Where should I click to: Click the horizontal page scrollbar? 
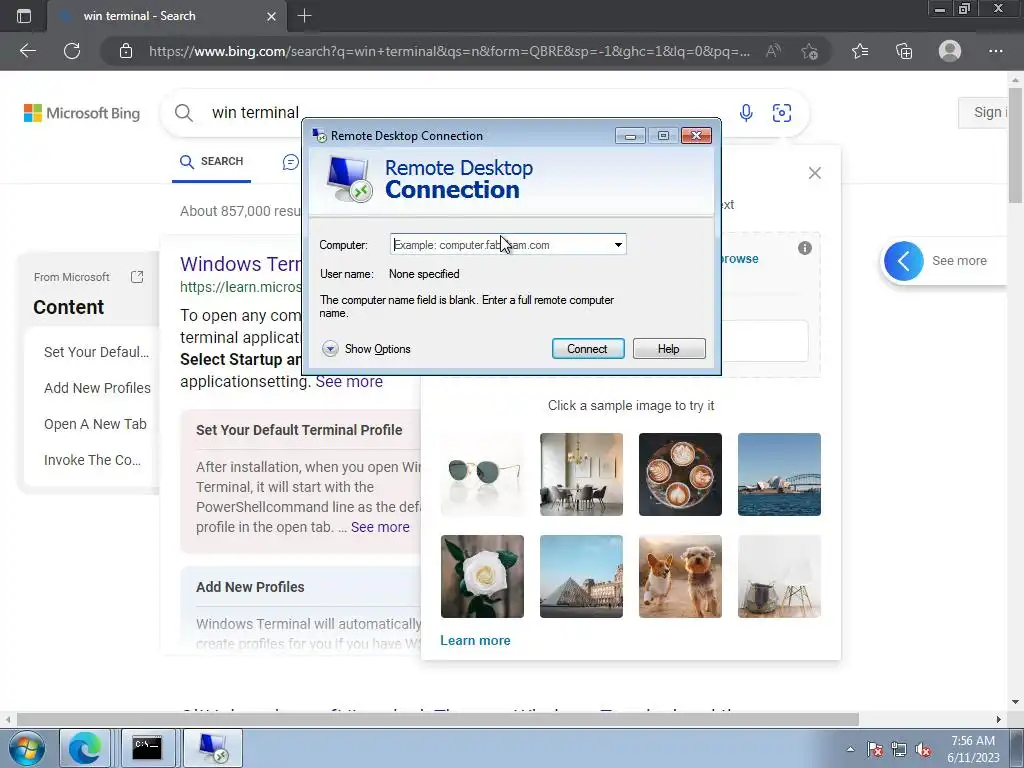(x=438, y=719)
